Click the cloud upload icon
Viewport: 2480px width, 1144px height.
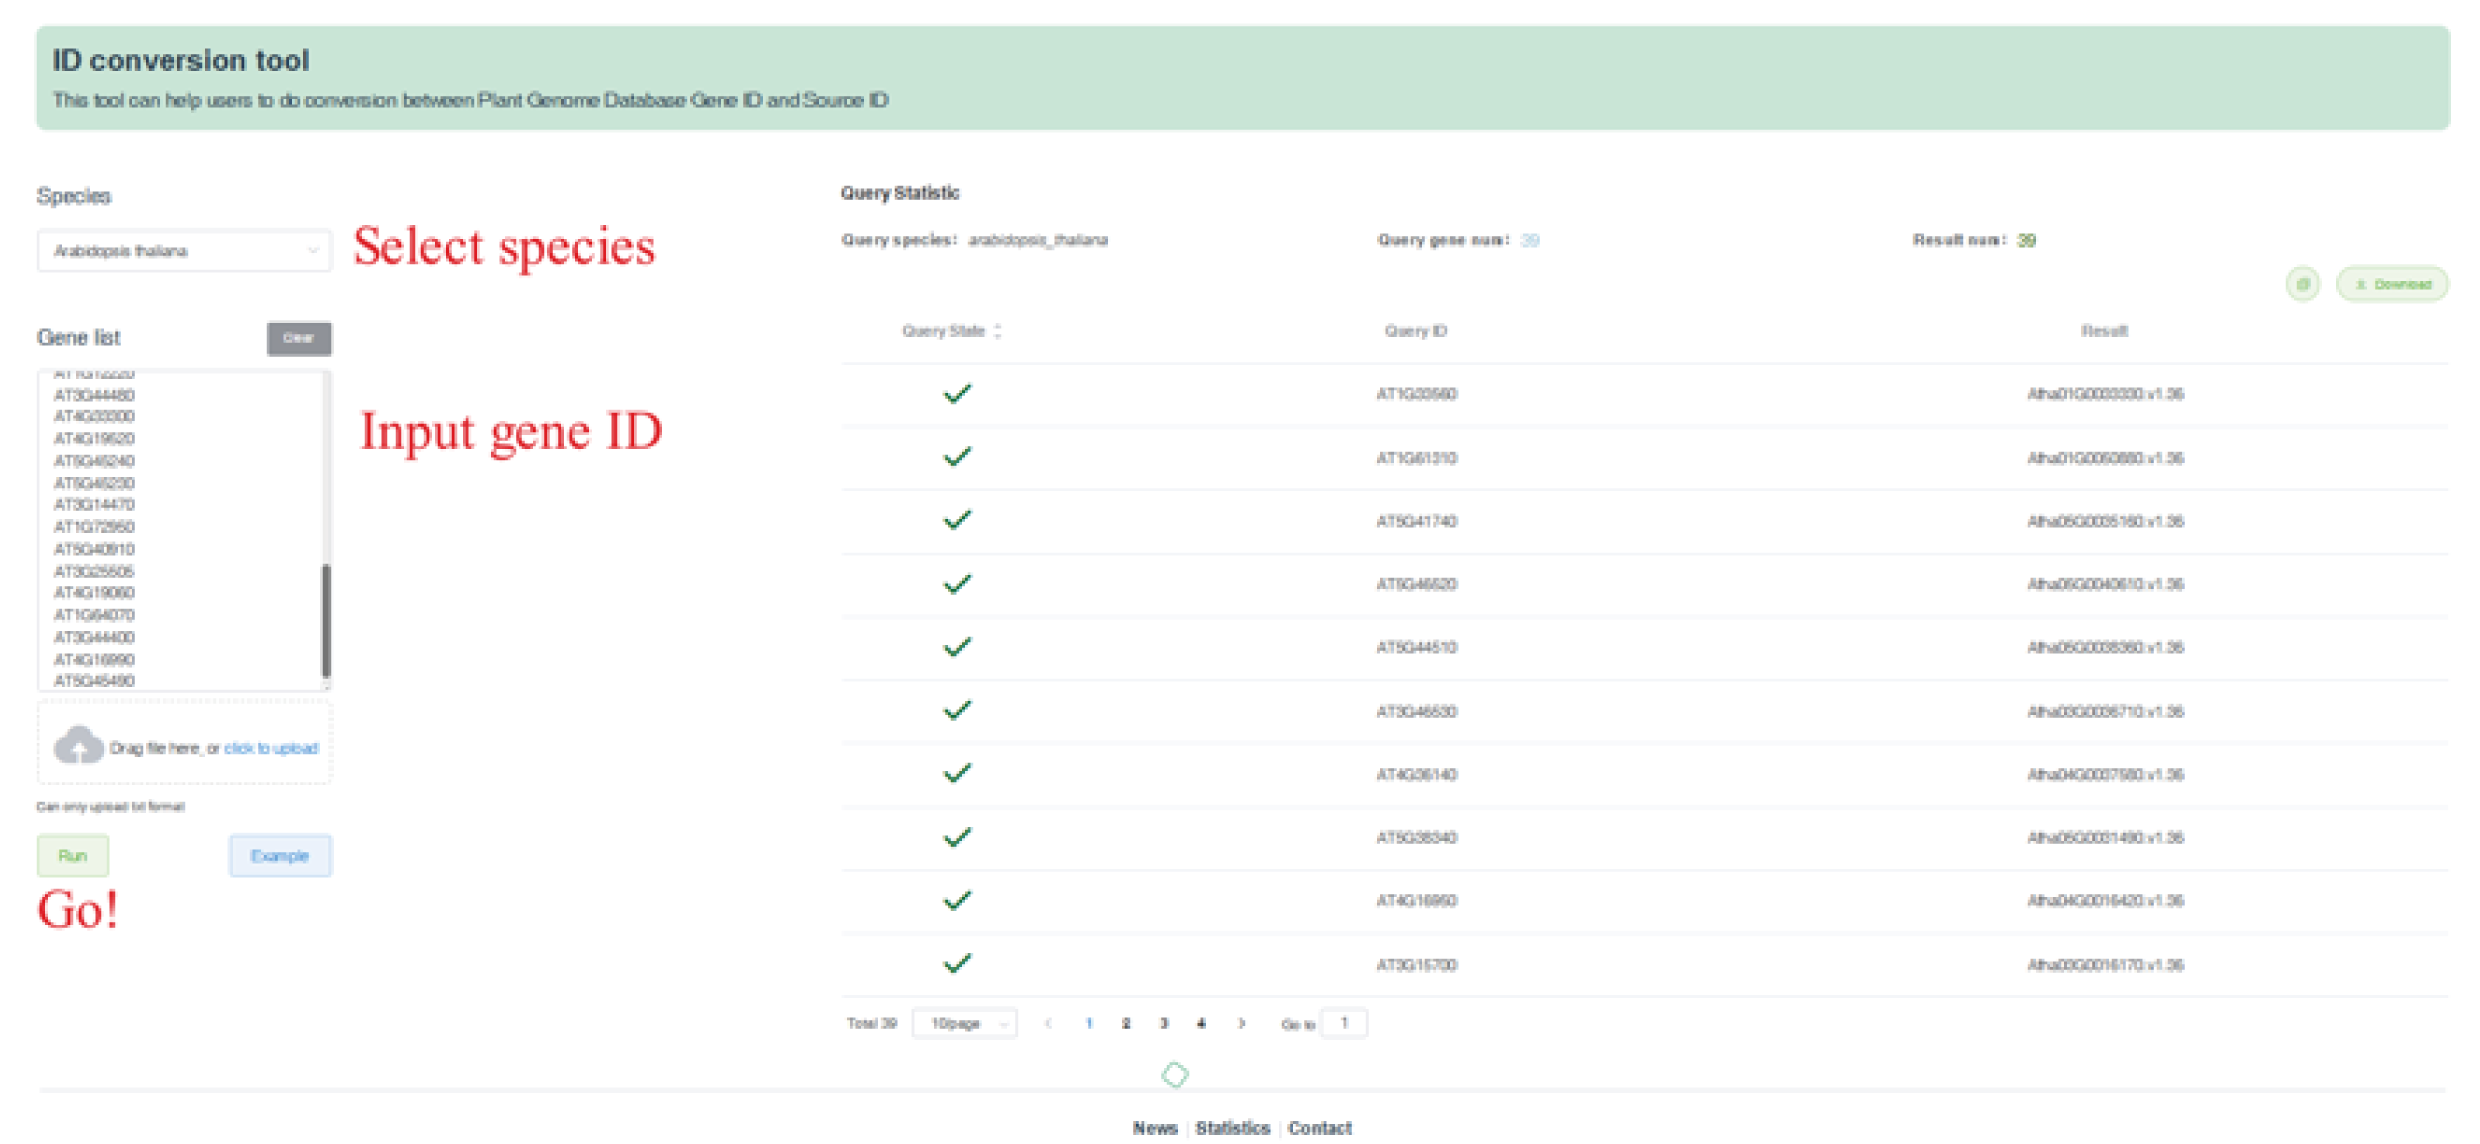[x=78, y=746]
